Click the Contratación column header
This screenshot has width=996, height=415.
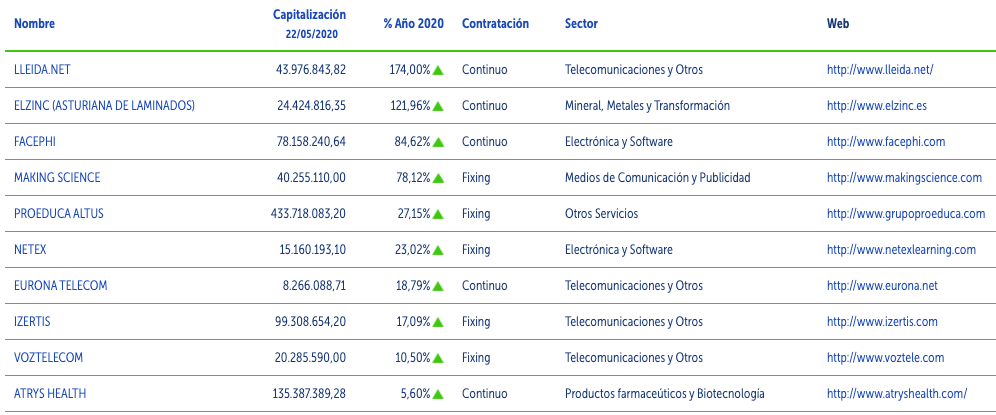495,24
